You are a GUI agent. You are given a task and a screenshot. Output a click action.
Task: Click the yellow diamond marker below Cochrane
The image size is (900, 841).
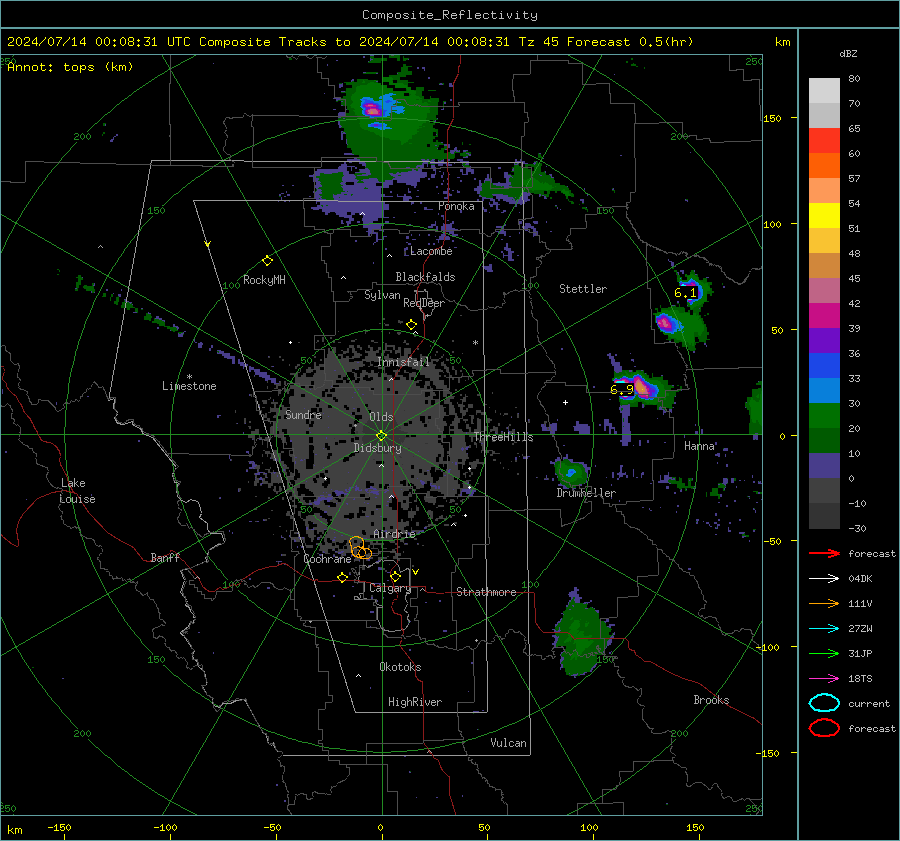[x=342, y=577]
